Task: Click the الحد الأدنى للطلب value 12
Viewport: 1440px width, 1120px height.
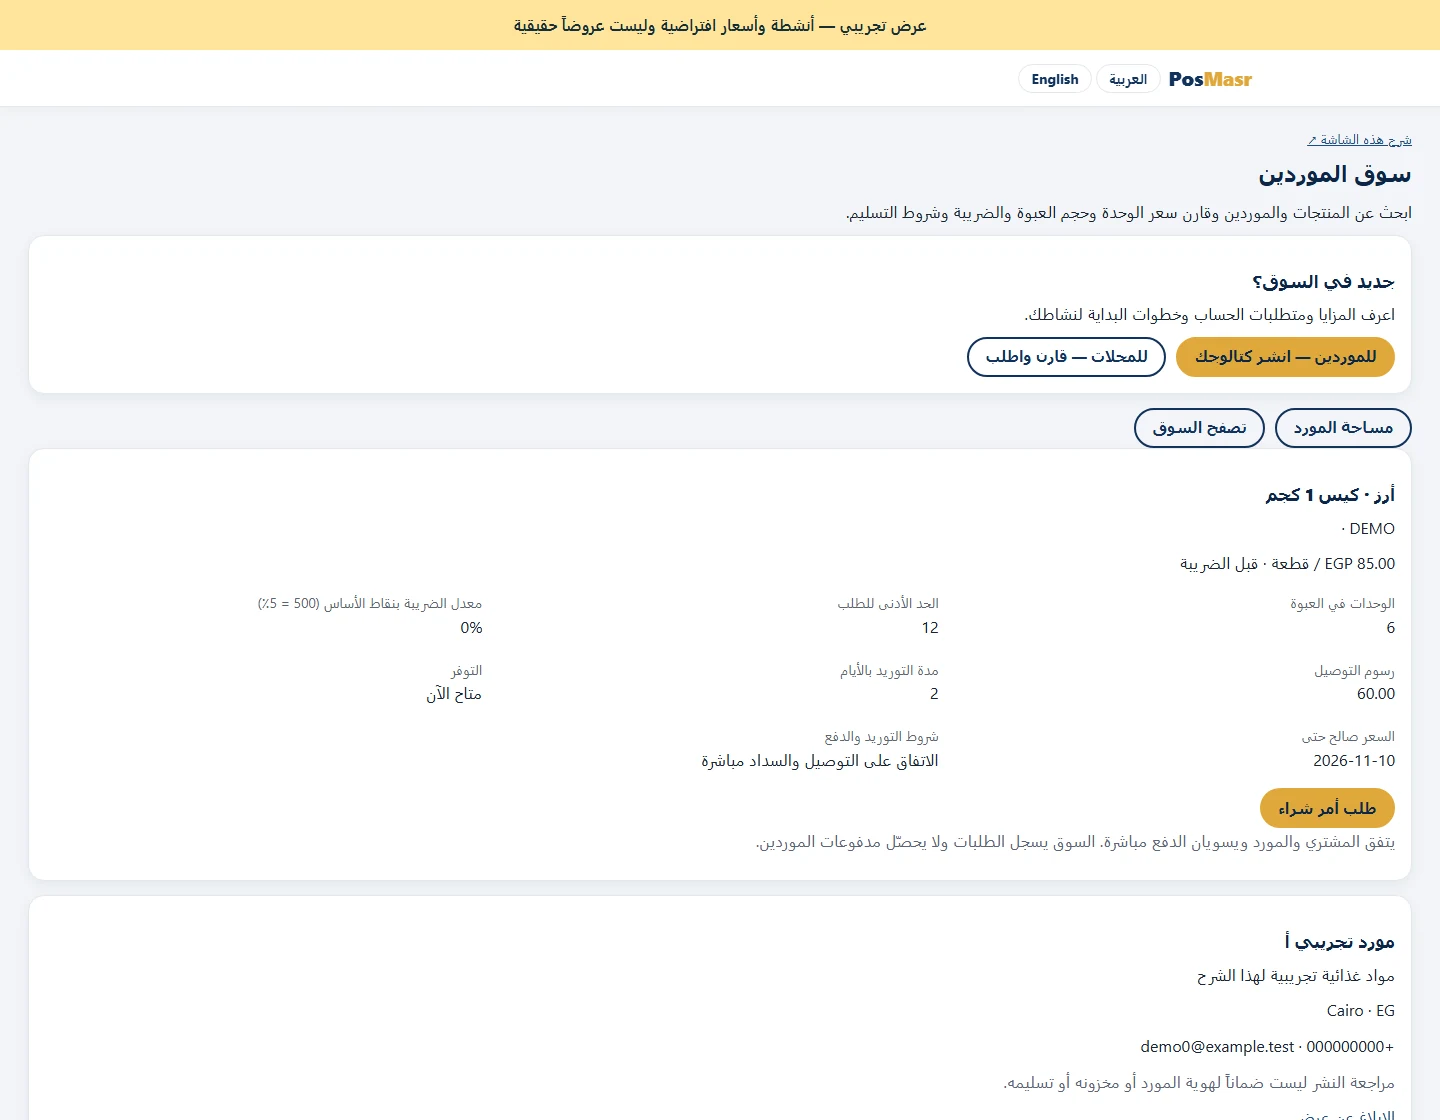Action: [x=930, y=628]
